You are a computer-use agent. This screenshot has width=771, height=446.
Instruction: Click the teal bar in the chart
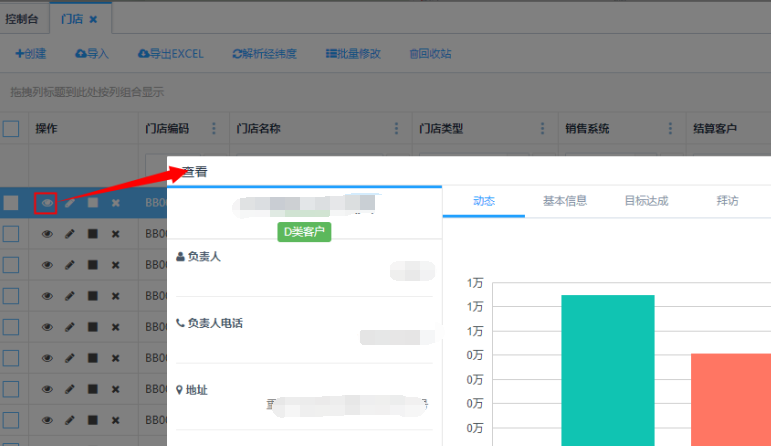(x=608, y=370)
